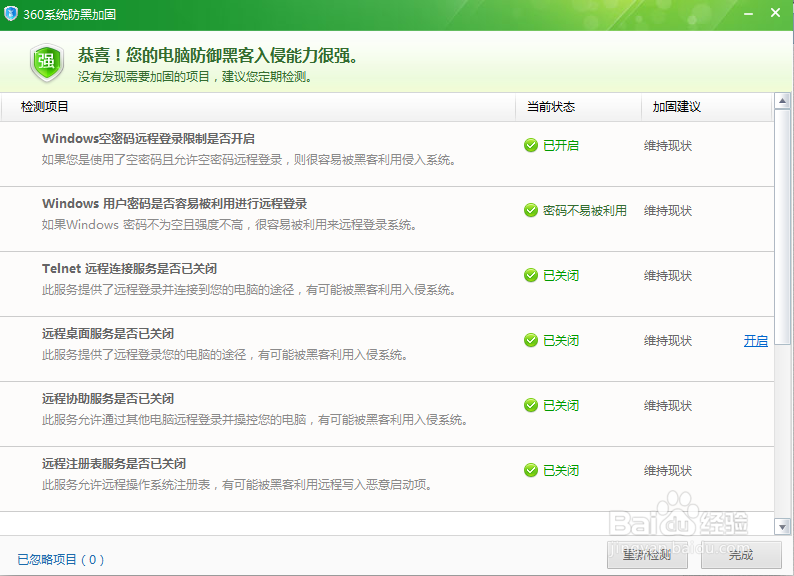Click green check icon in 远程桌面服务 row
The width and height of the screenshot is (794, 576).
[531, 340]
